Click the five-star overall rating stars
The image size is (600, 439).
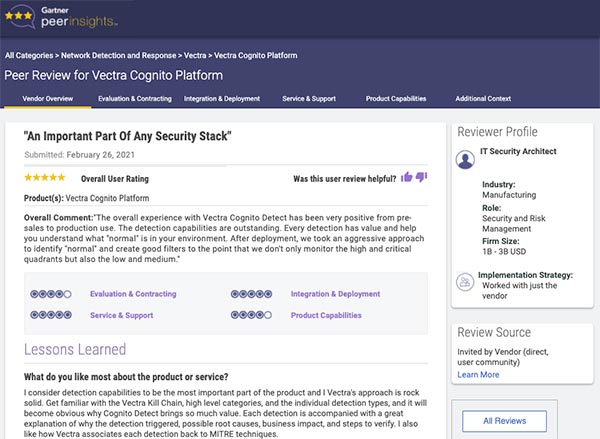coord(45,178)
